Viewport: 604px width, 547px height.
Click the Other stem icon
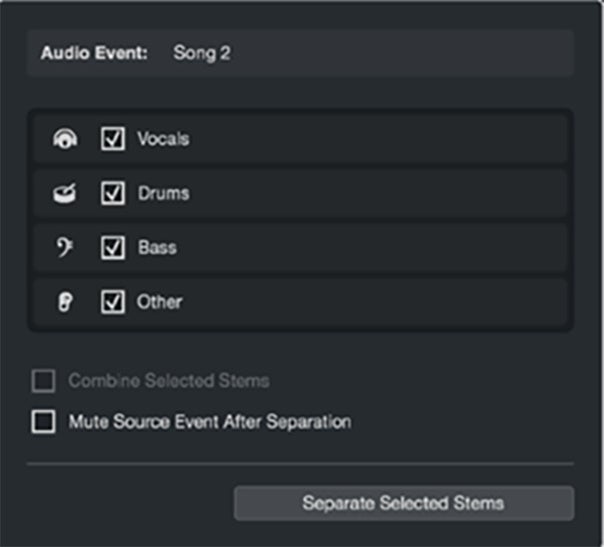pyautogui.click(x=64, y=301)
